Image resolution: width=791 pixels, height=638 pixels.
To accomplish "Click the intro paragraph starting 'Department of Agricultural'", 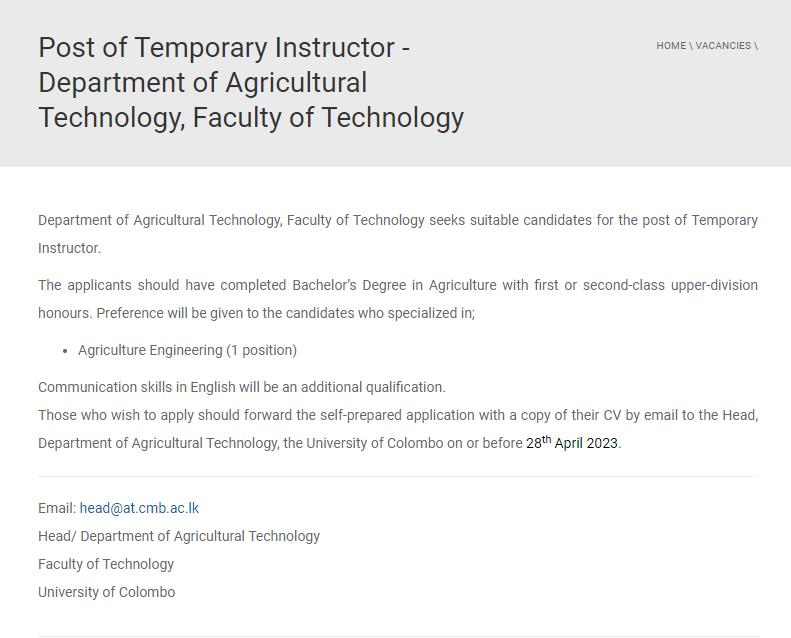I will pos(398,234).
